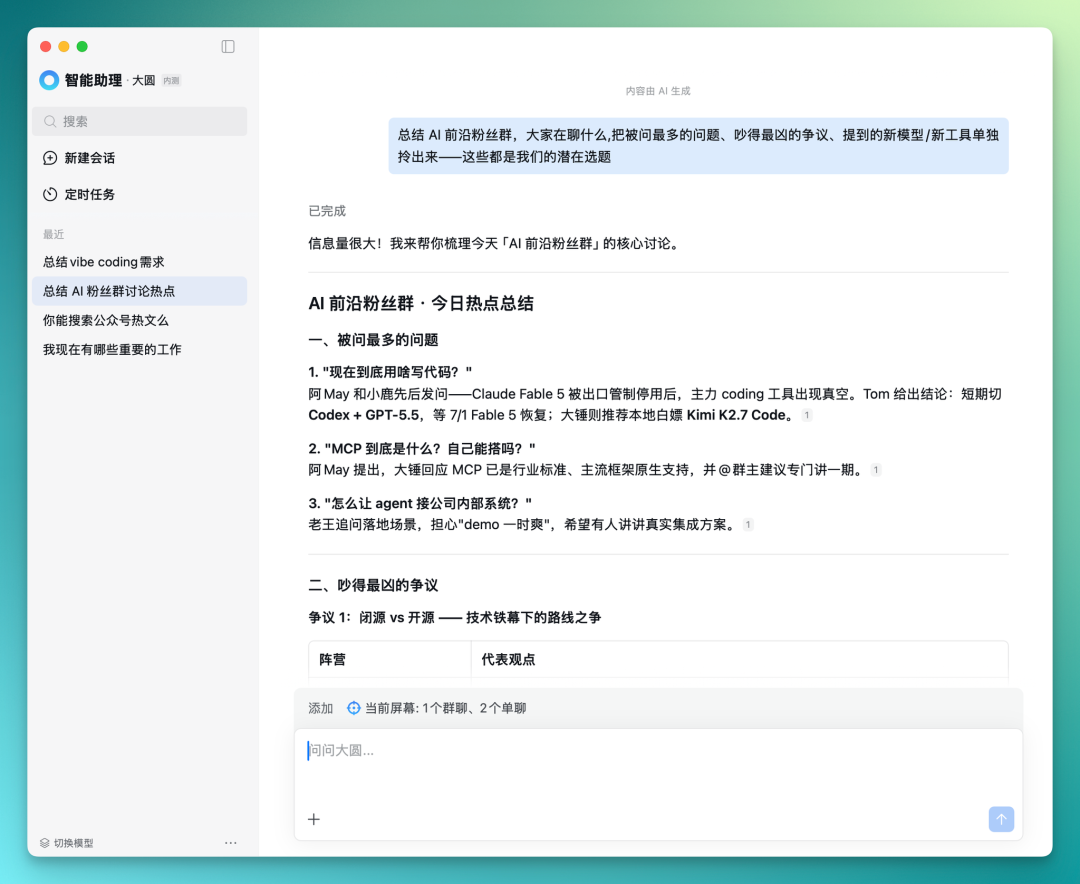Click the current screen target icon
This screenshot has height=884, width=1080.
pyautogui.click(x=353, y=708)
